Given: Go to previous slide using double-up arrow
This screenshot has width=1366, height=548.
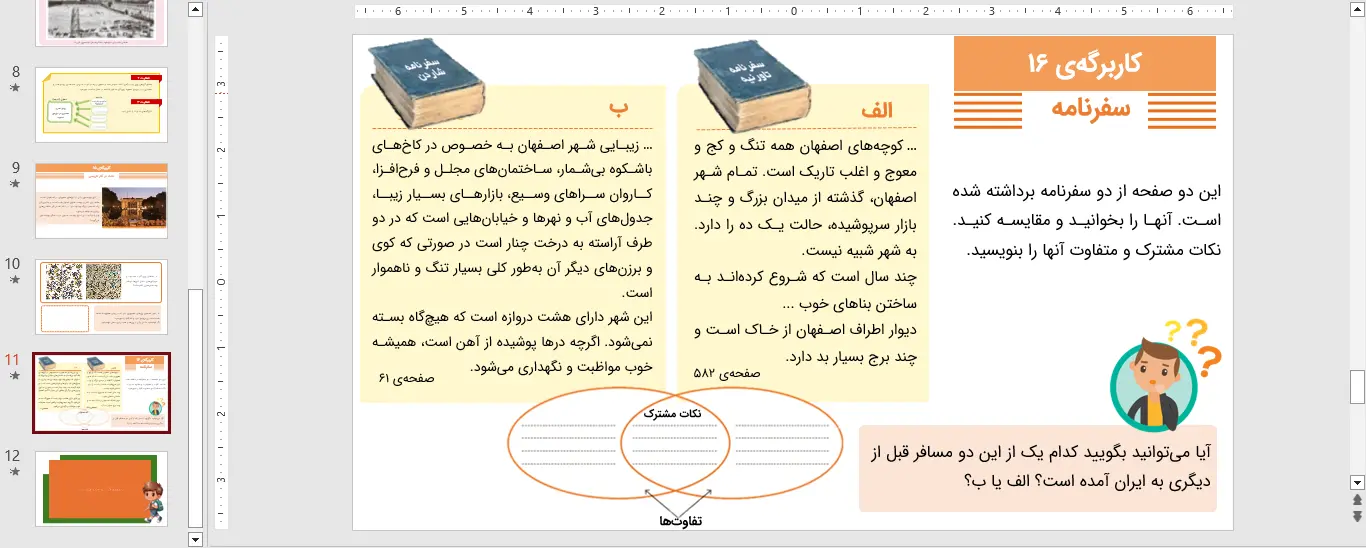Looking at the screenshot, I should pyautogui.click(x=1357, y=500).
